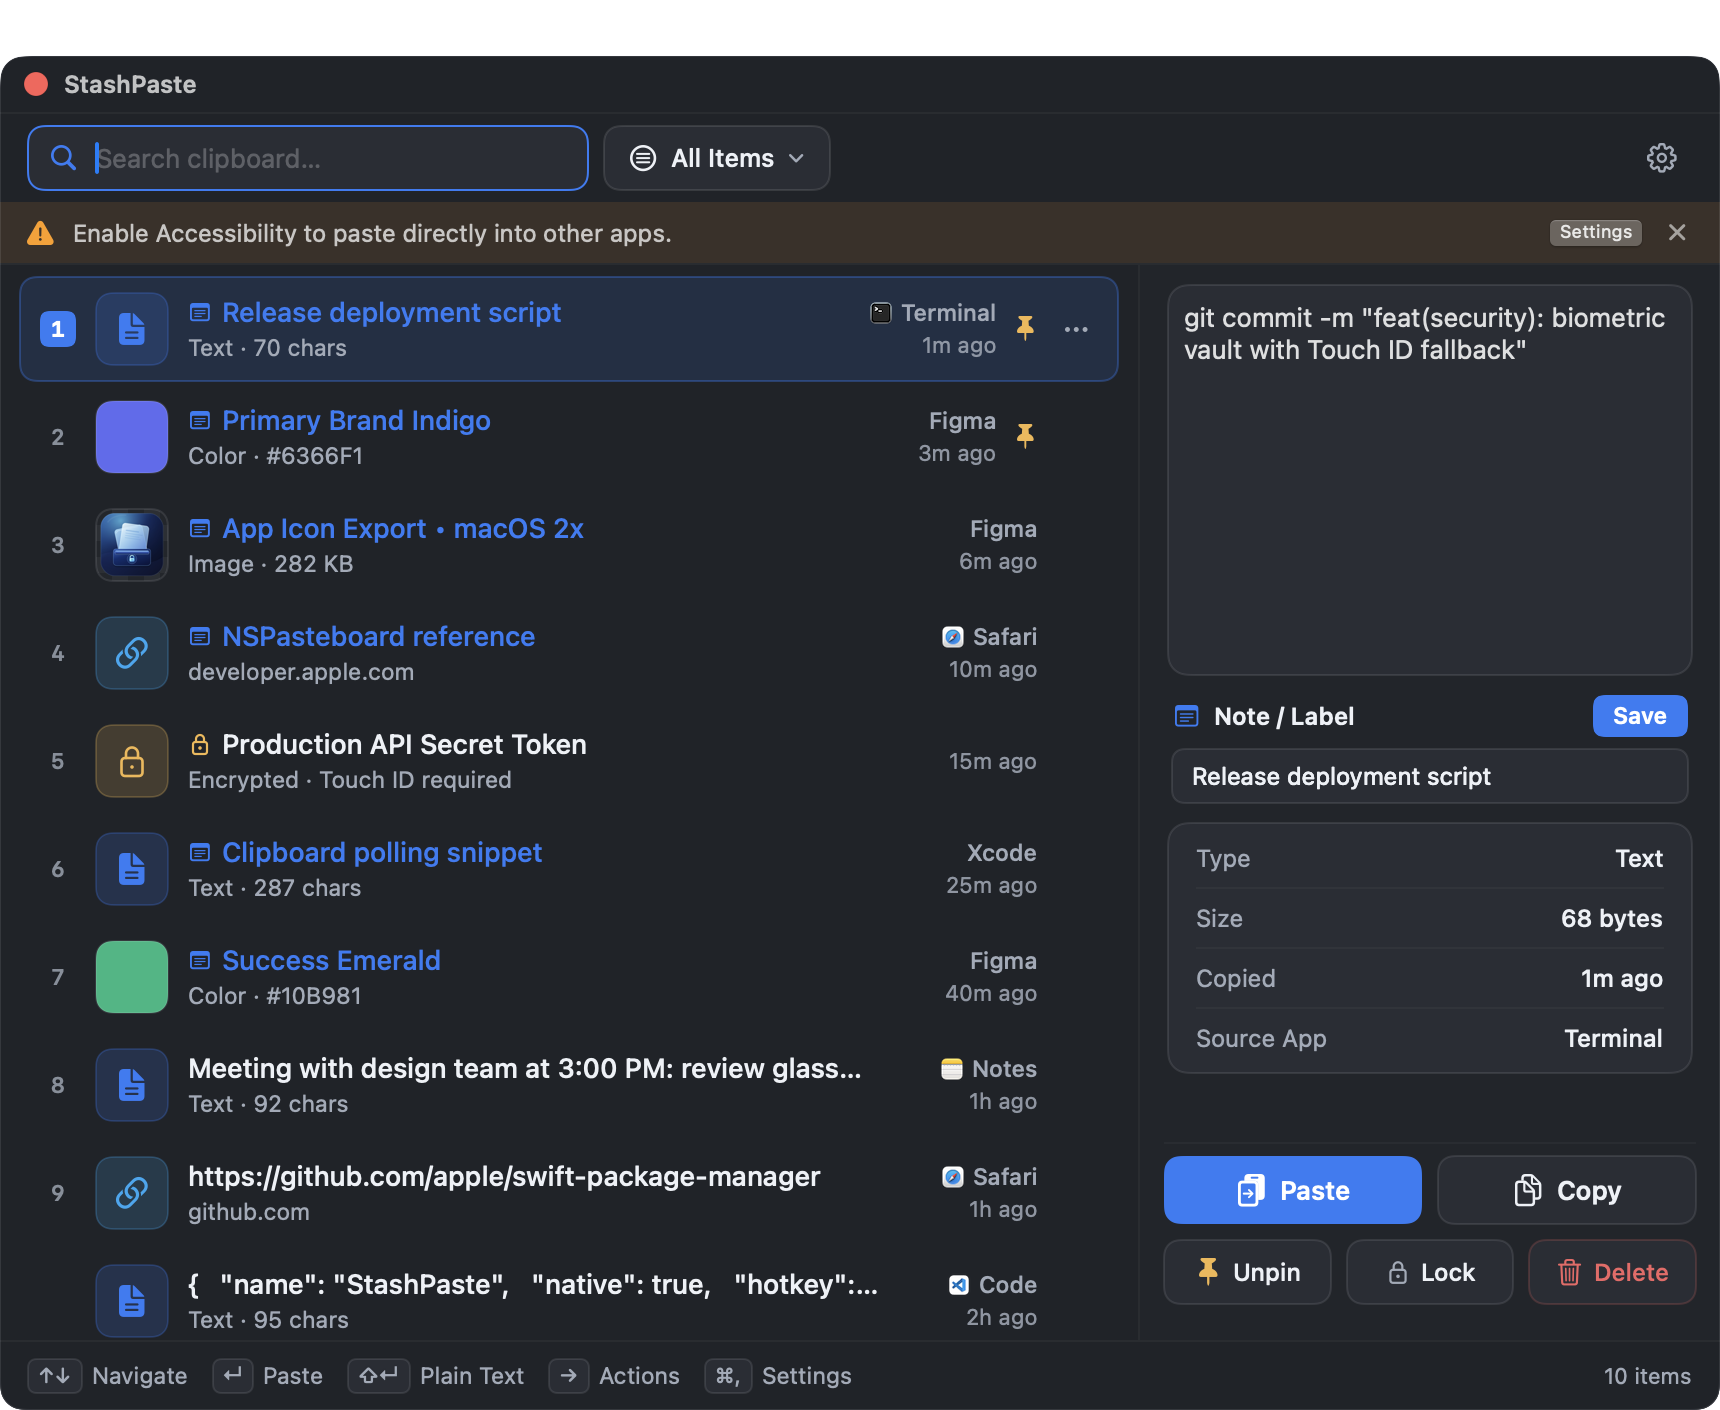
Task: Click the Plain Text shortcut hint
Action: pyautogui.click(x=436, y=1376)
